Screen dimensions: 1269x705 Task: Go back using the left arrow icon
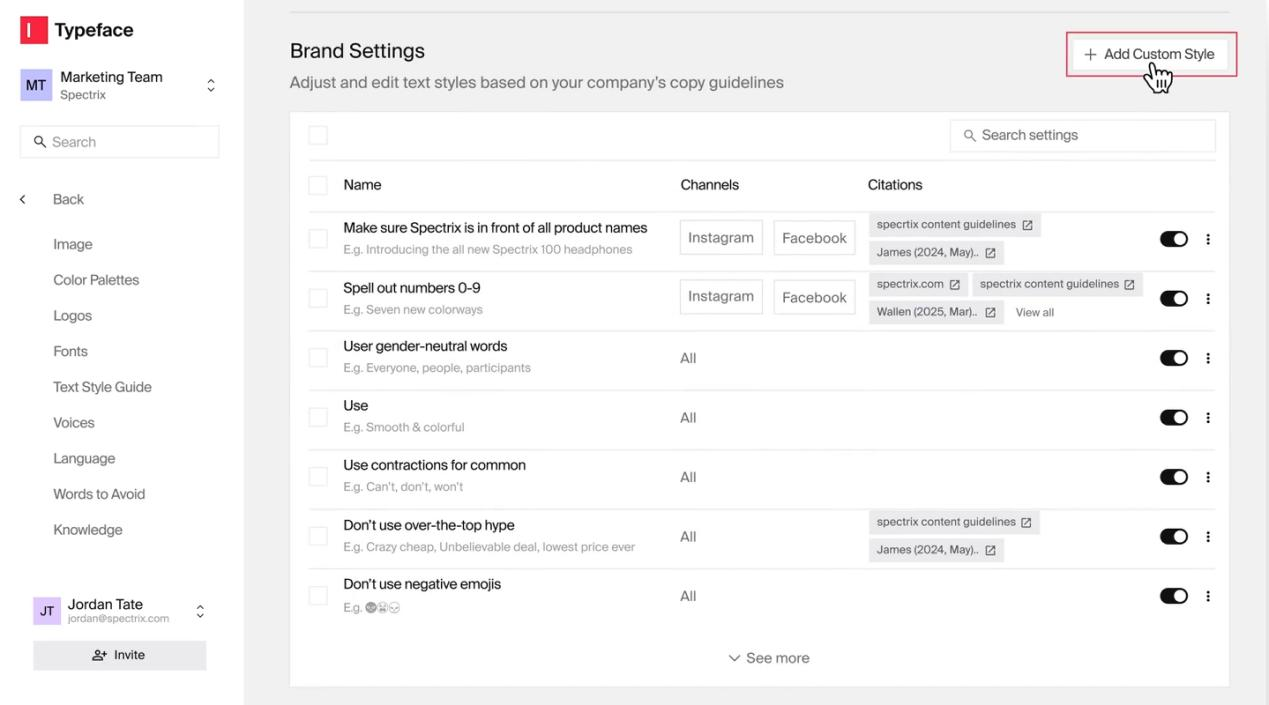pyautogui.click(x=23, y=200)
